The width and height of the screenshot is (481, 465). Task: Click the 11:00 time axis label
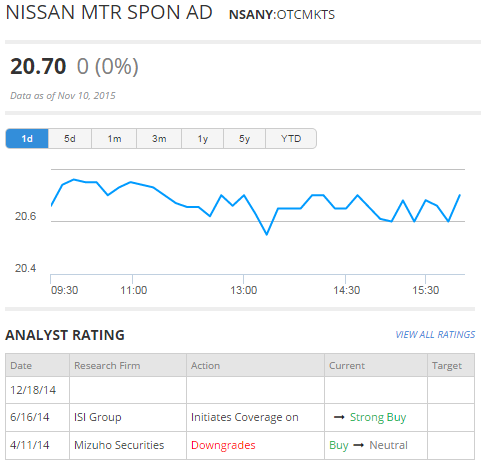click(133, 290)
